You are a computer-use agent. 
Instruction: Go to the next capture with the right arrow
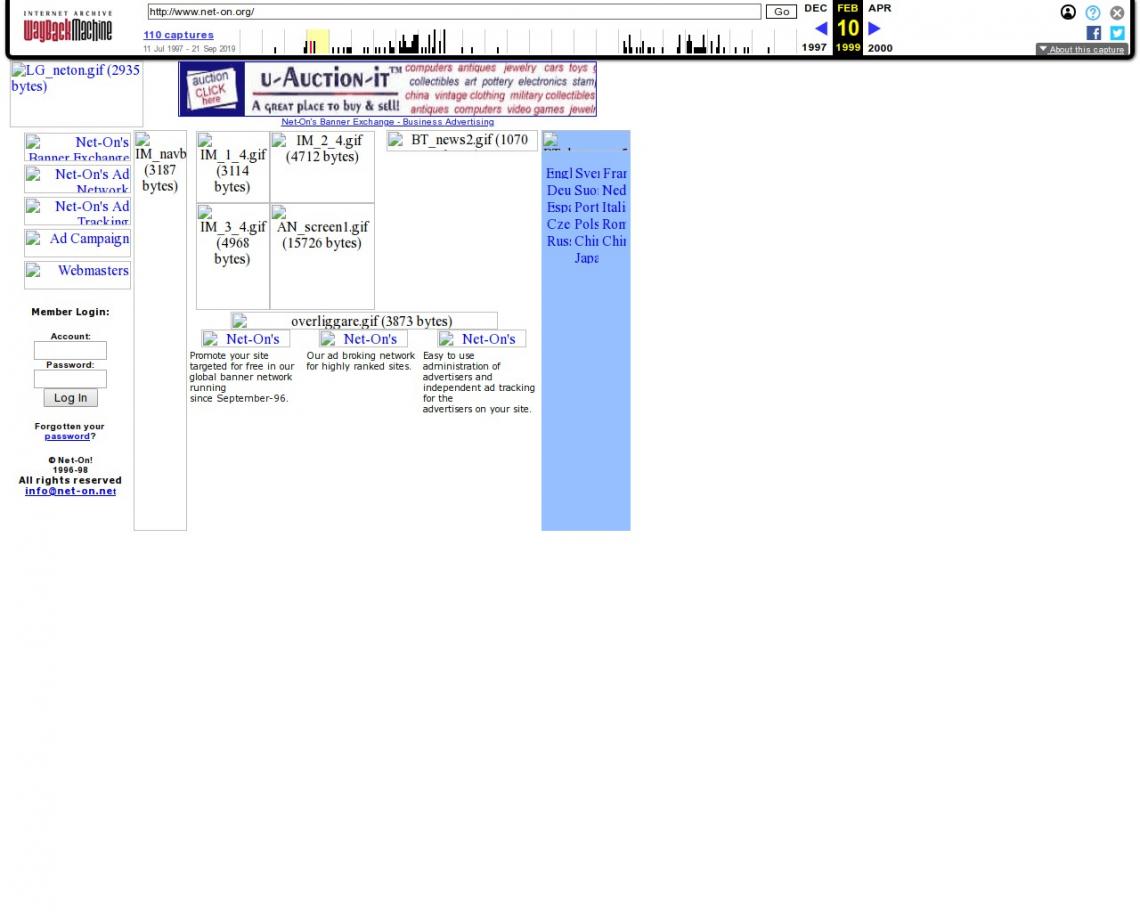874,28
